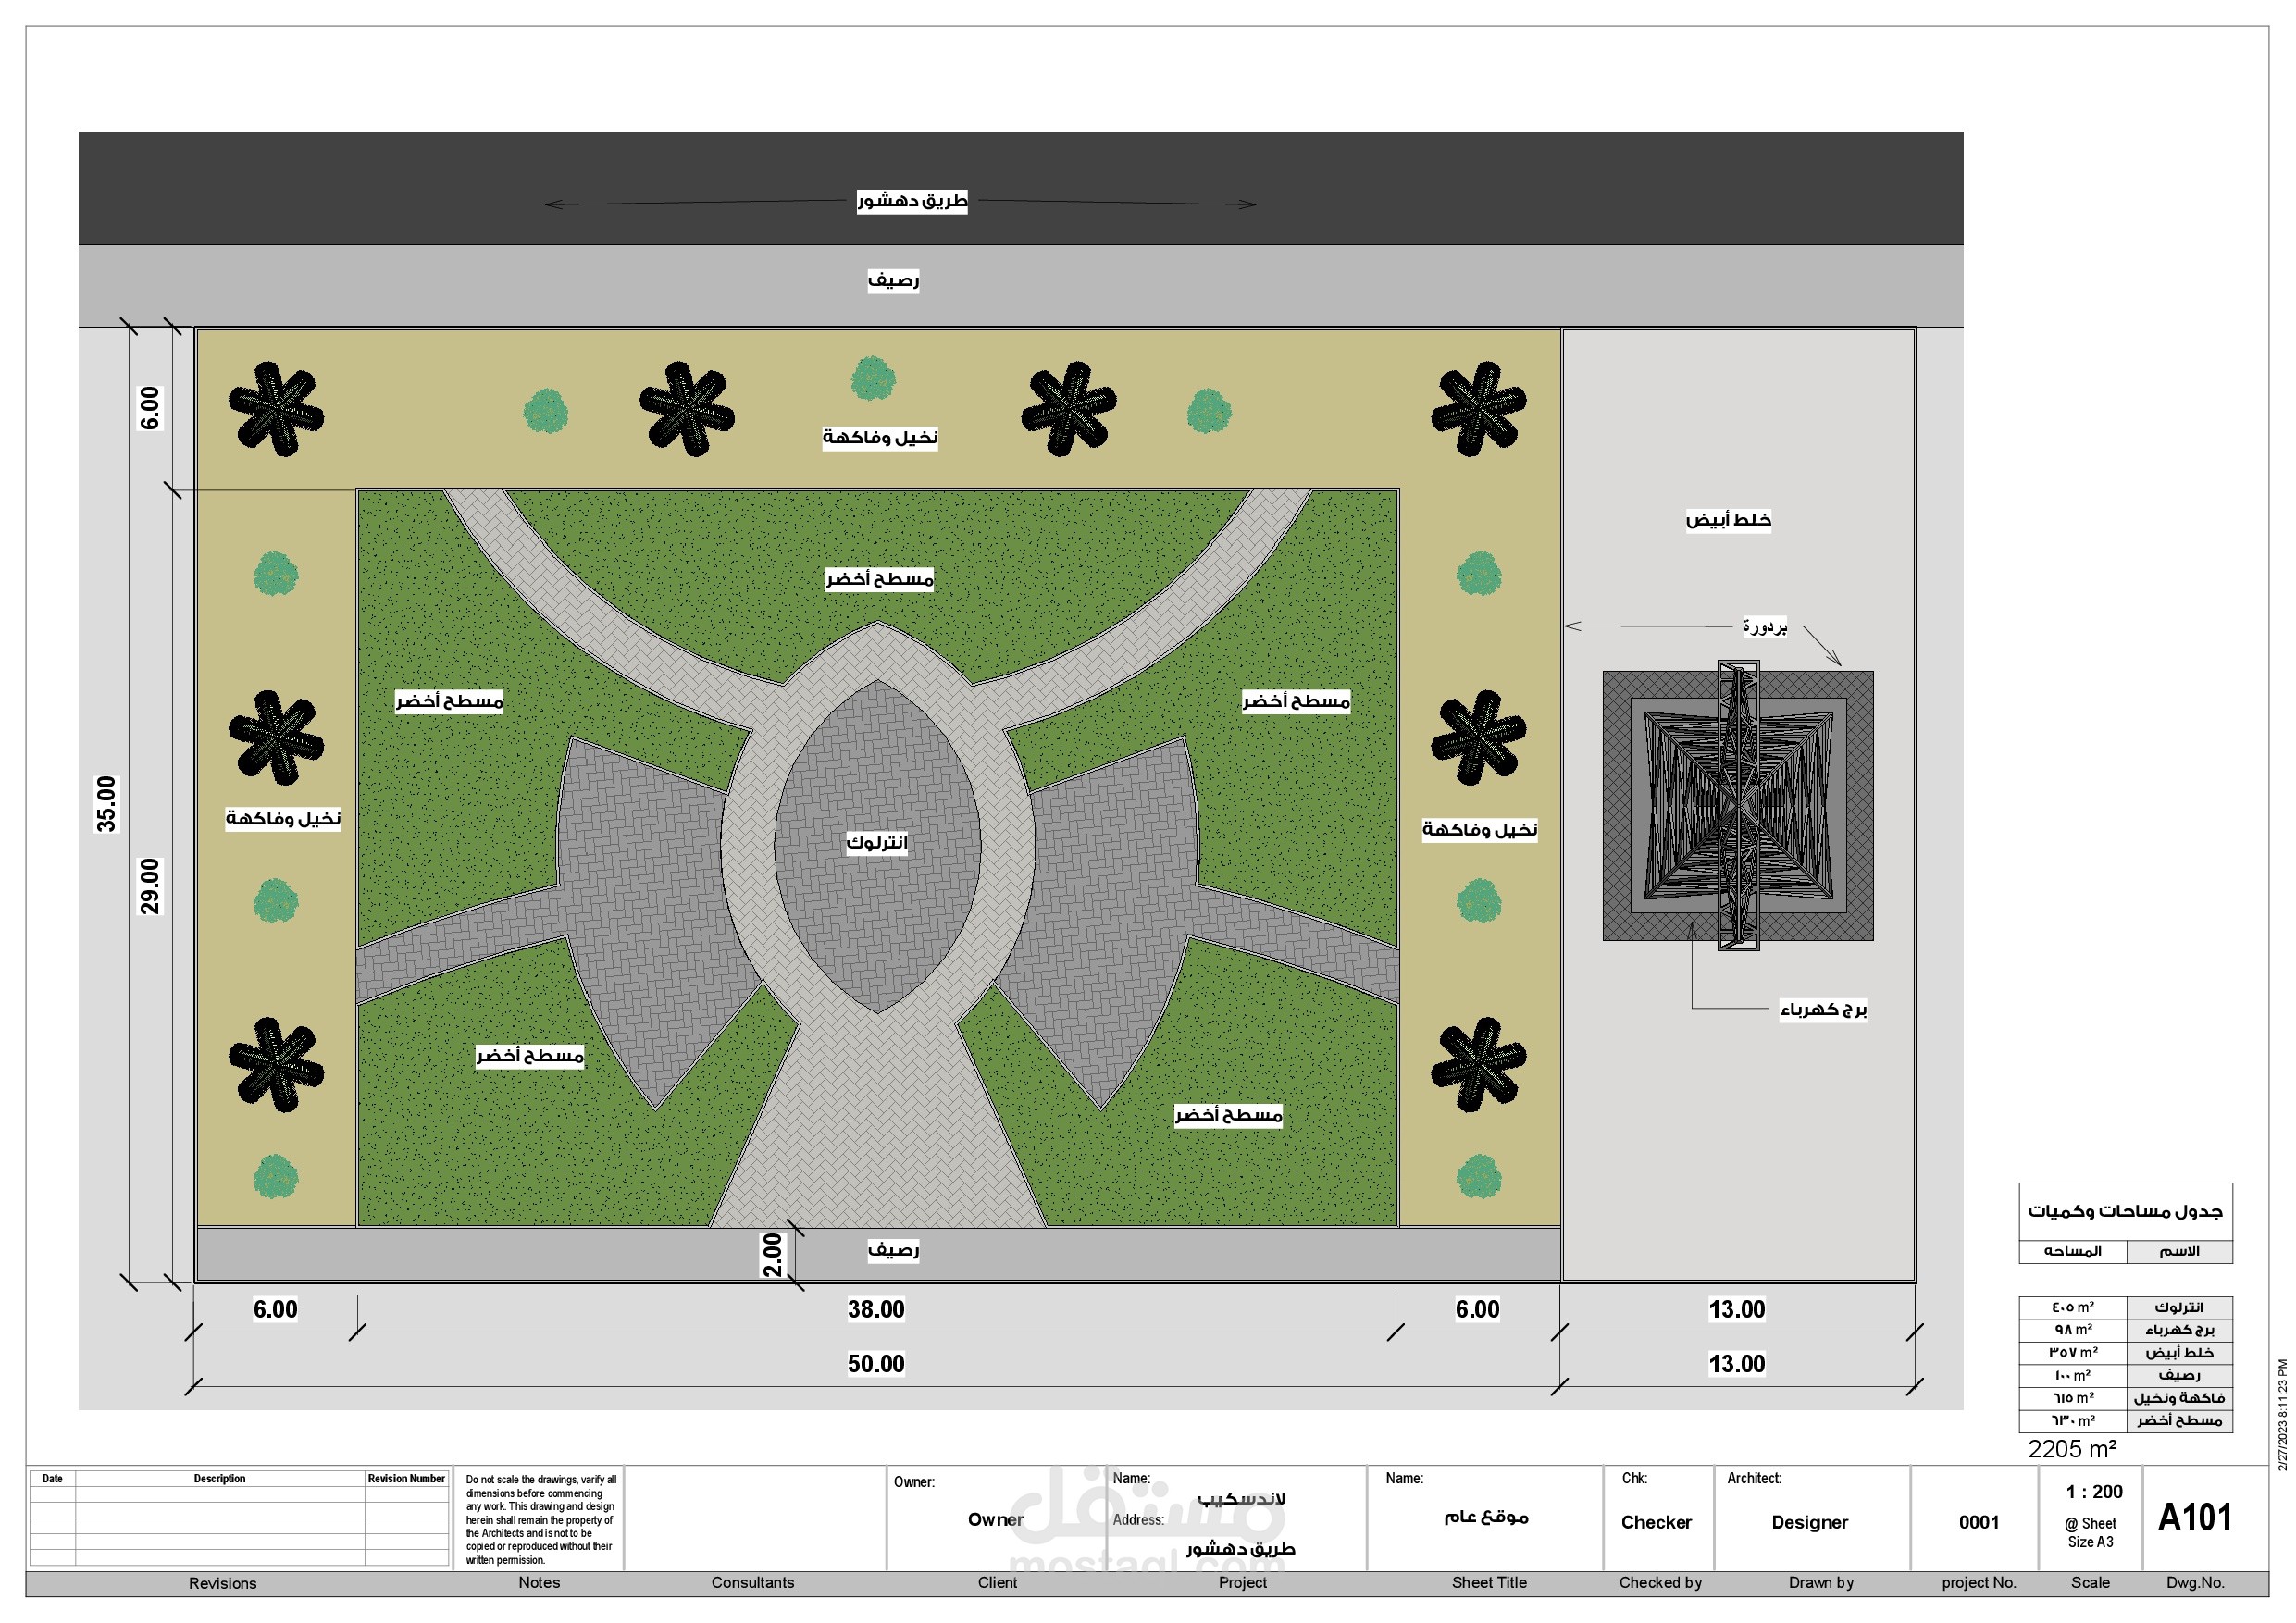Select the 2.00 sidewalk width dimension
The height and width of the screenshot is (1623, 2296).
pos(772,1255)
